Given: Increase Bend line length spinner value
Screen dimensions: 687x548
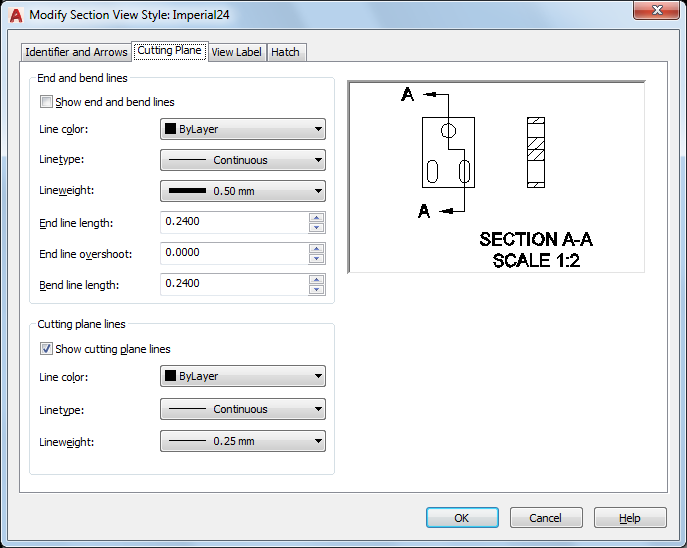Looking at the screenshot, I should tap(317, 279).
